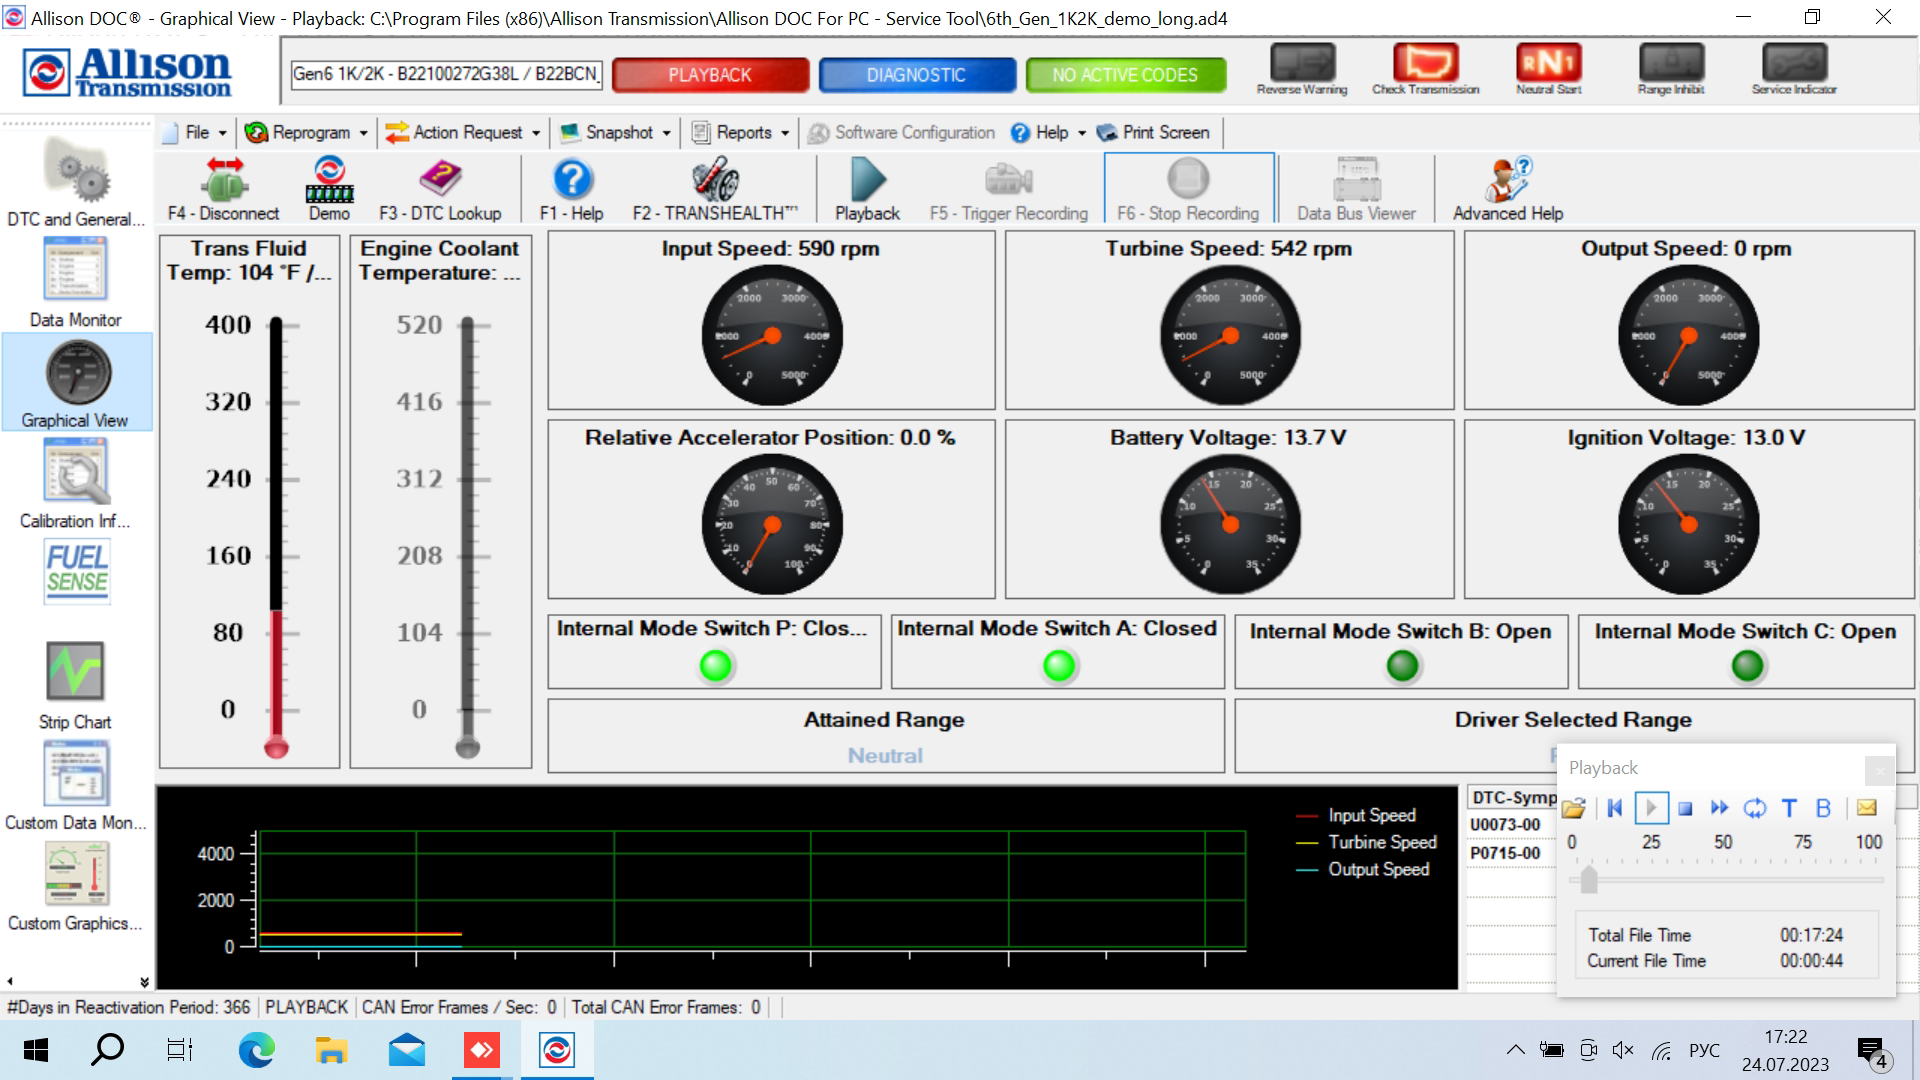Select the Demo tool in the toolbar
The image size is (1920, 1080).
point(328,188)
